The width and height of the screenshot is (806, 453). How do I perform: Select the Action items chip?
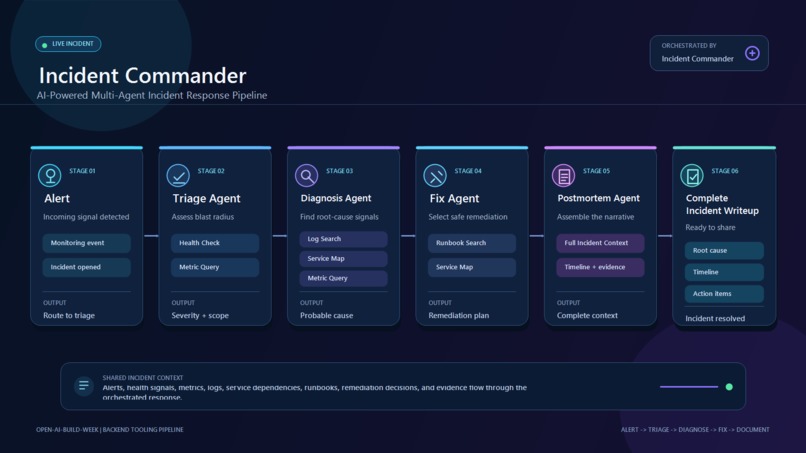(724, 294)
